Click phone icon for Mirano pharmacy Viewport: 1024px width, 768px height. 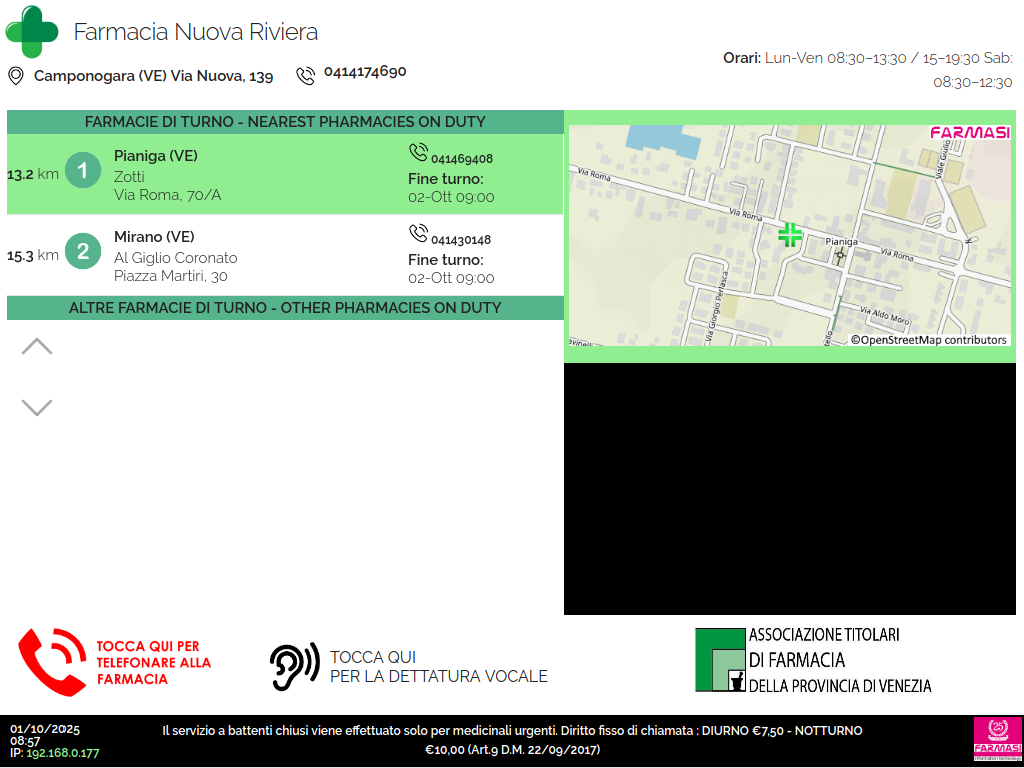point(418,234)
